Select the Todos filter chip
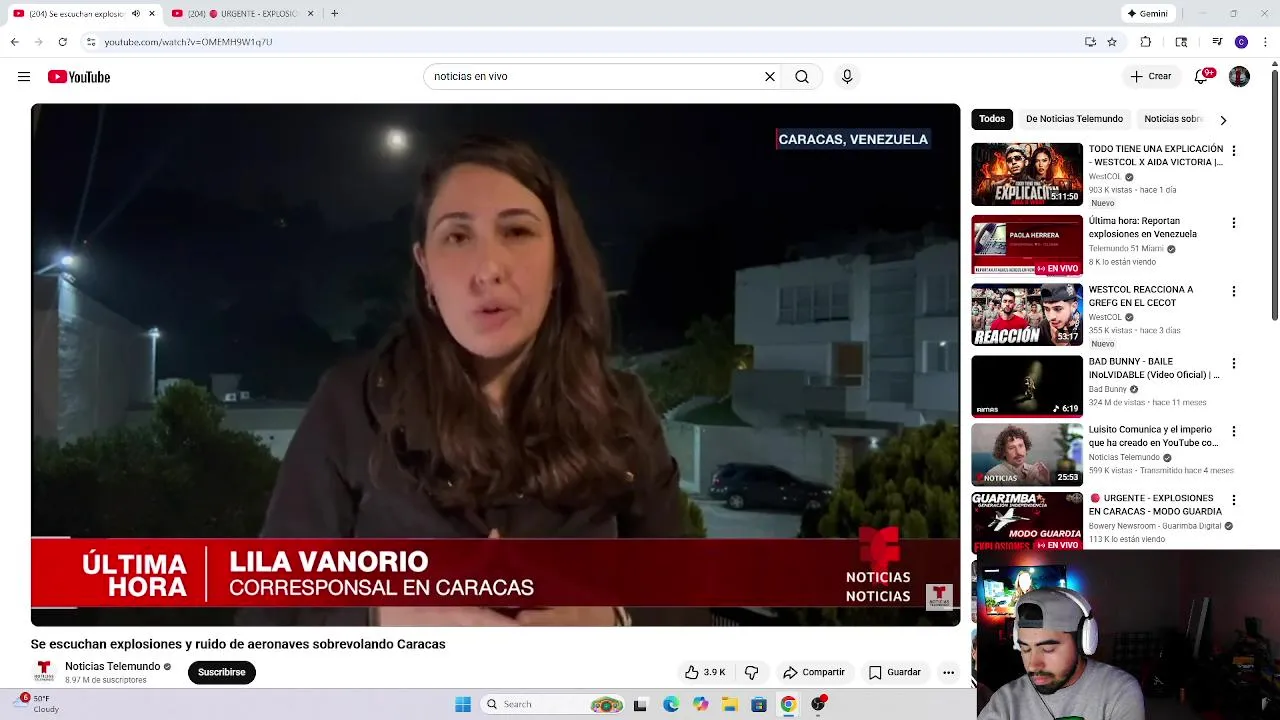The image size is (1280, 720). [992, 119]
